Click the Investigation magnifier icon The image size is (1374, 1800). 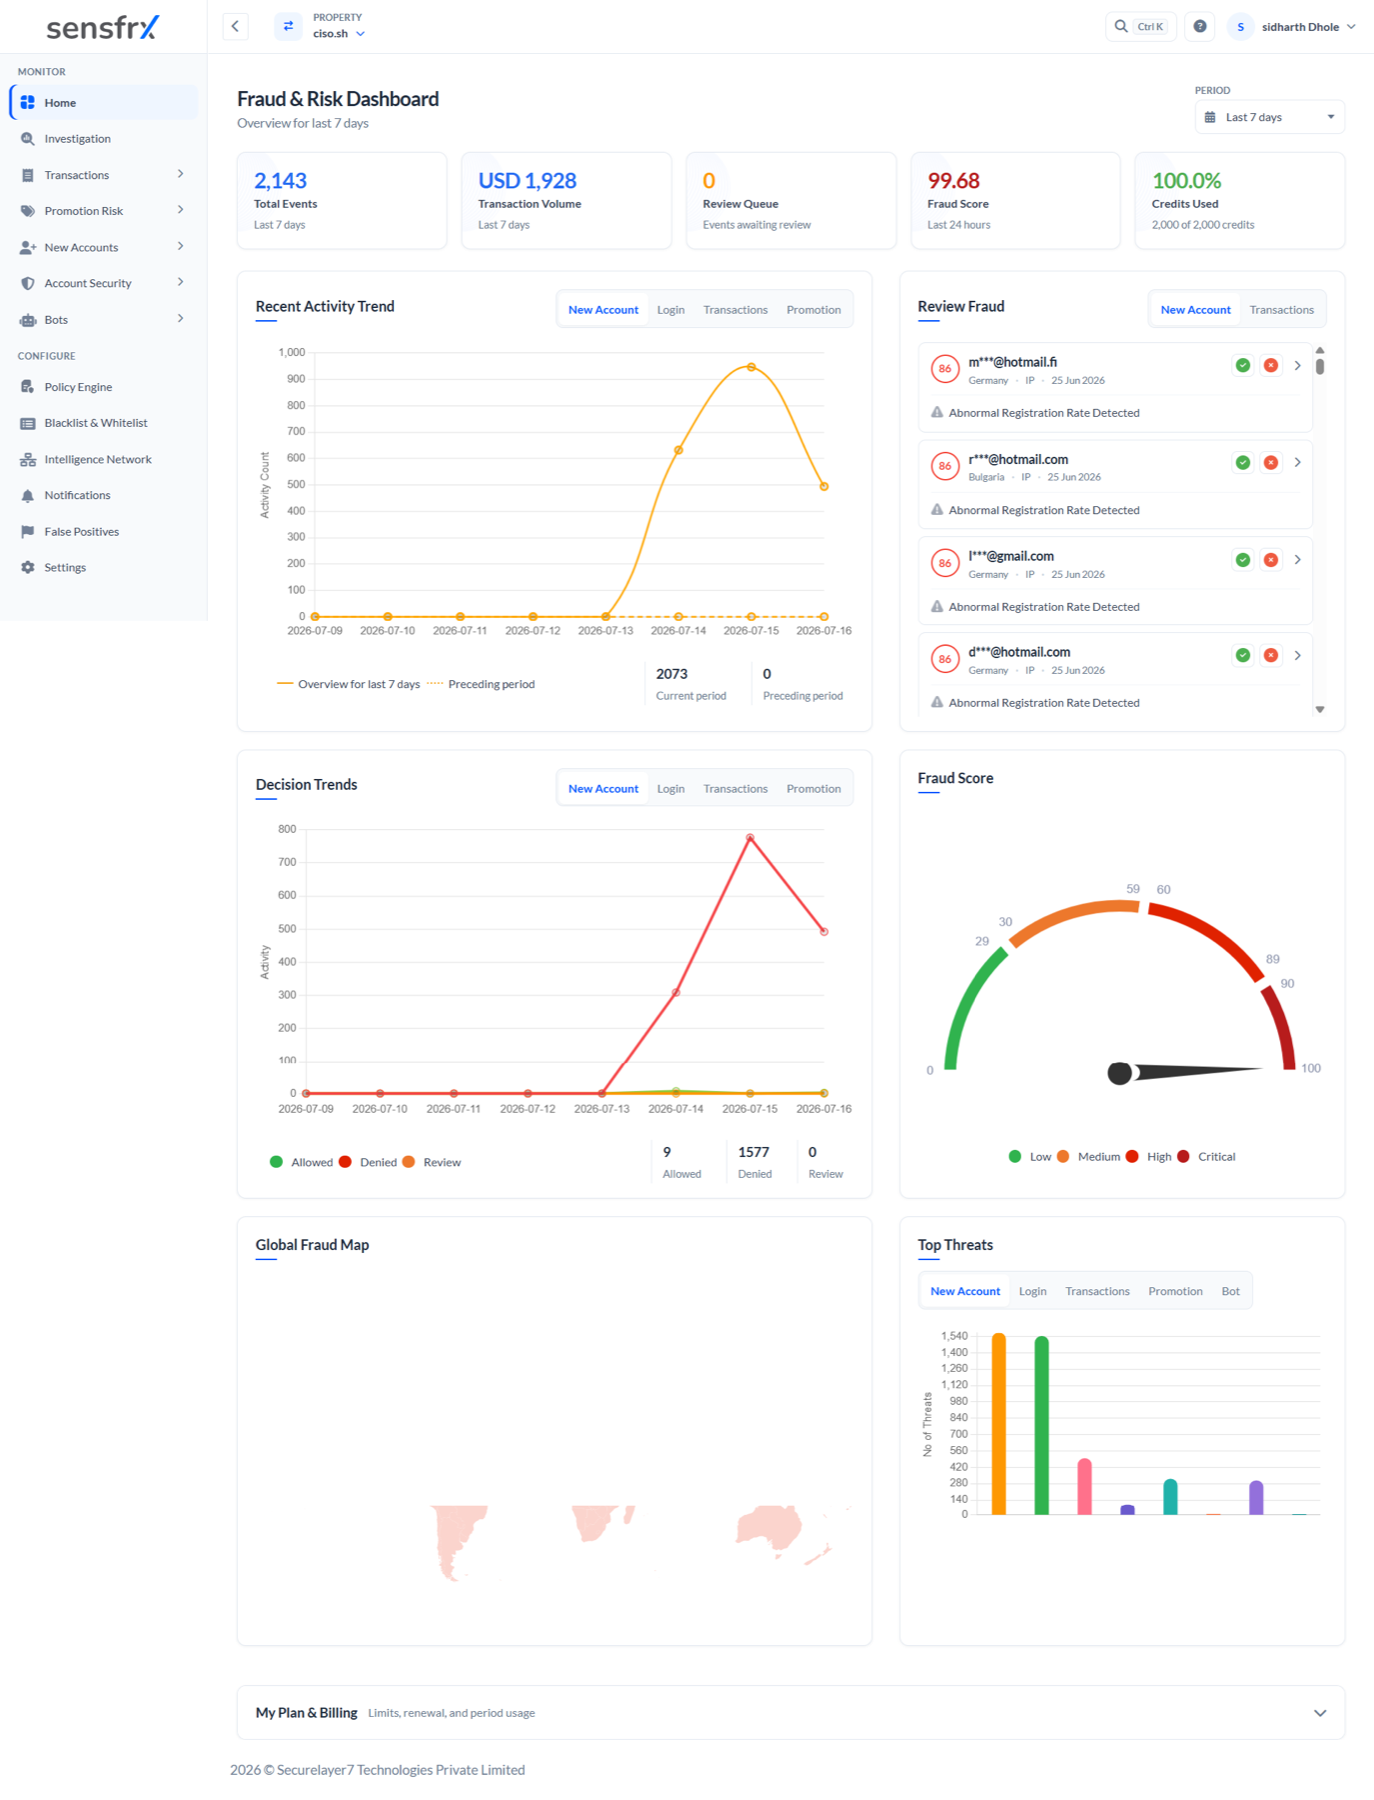28,139
